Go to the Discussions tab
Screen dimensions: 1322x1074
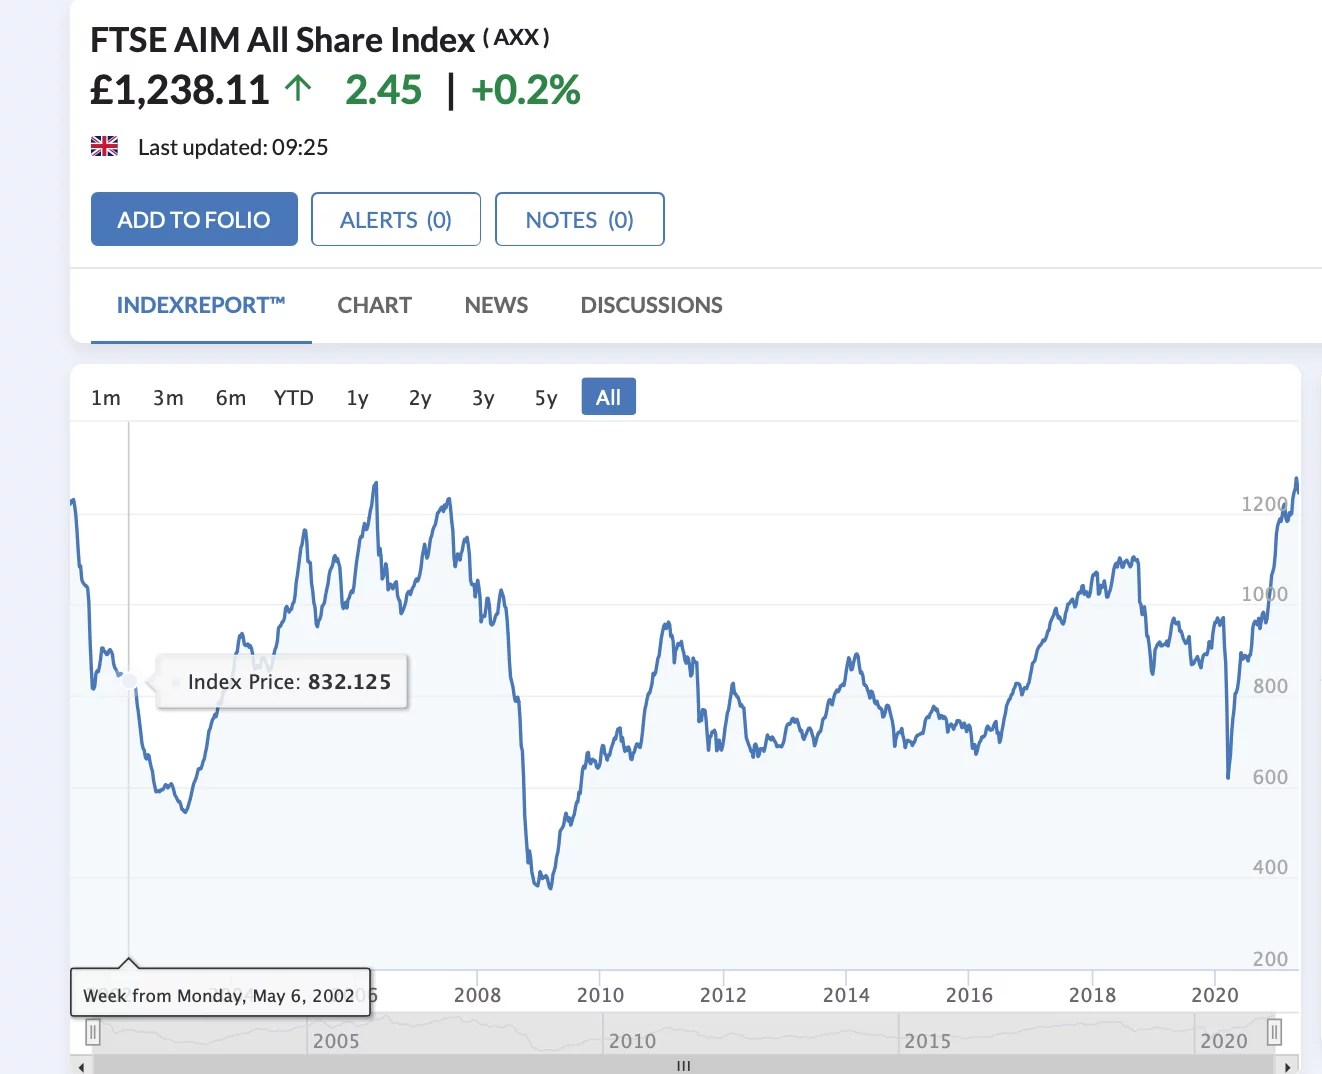tap(651, 305)
